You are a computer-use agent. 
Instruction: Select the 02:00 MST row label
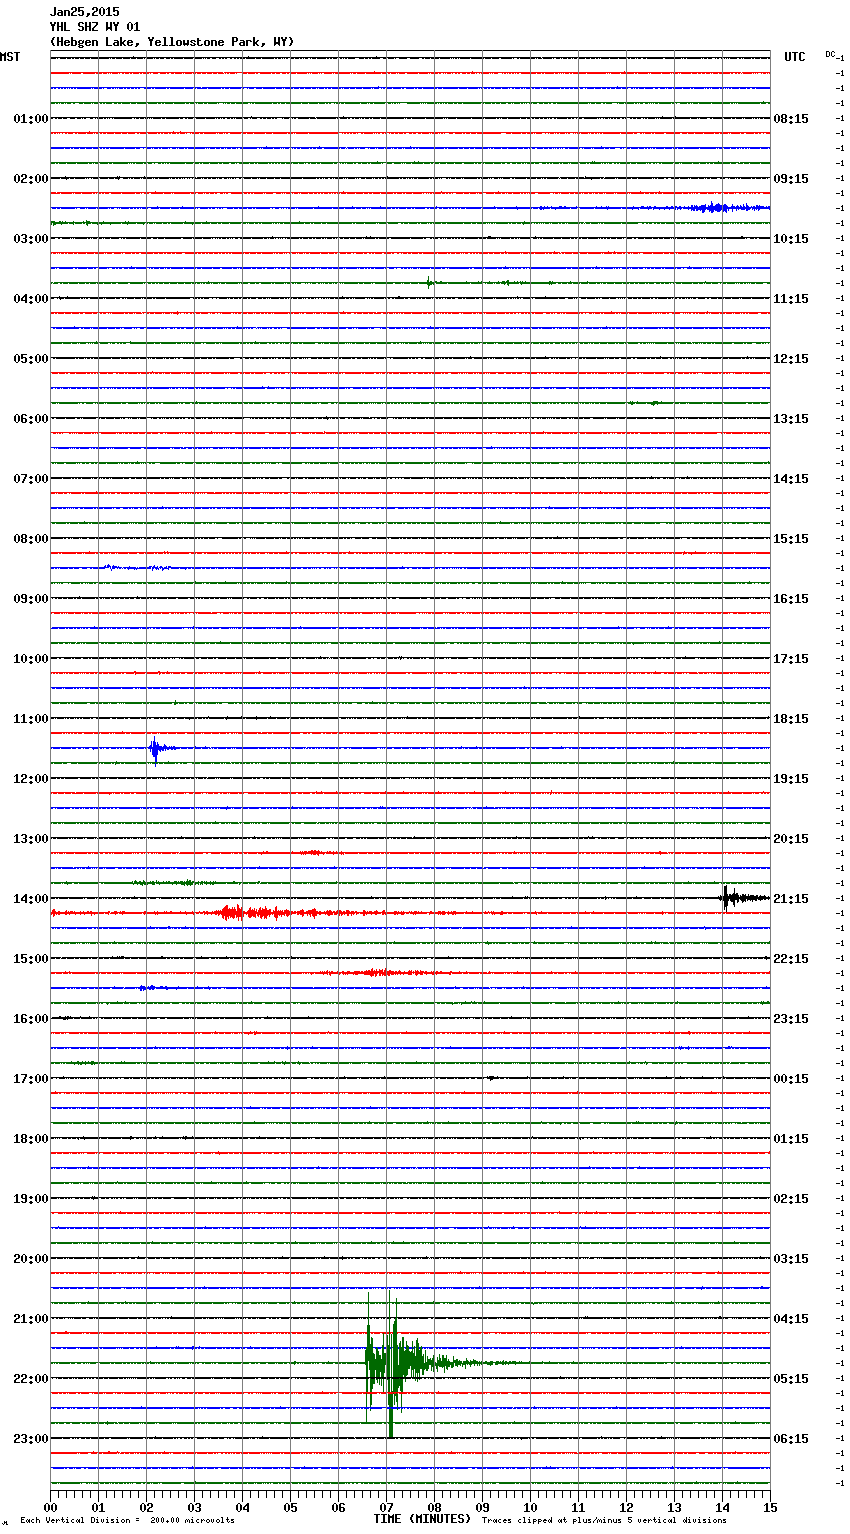[x=31, y=179]
